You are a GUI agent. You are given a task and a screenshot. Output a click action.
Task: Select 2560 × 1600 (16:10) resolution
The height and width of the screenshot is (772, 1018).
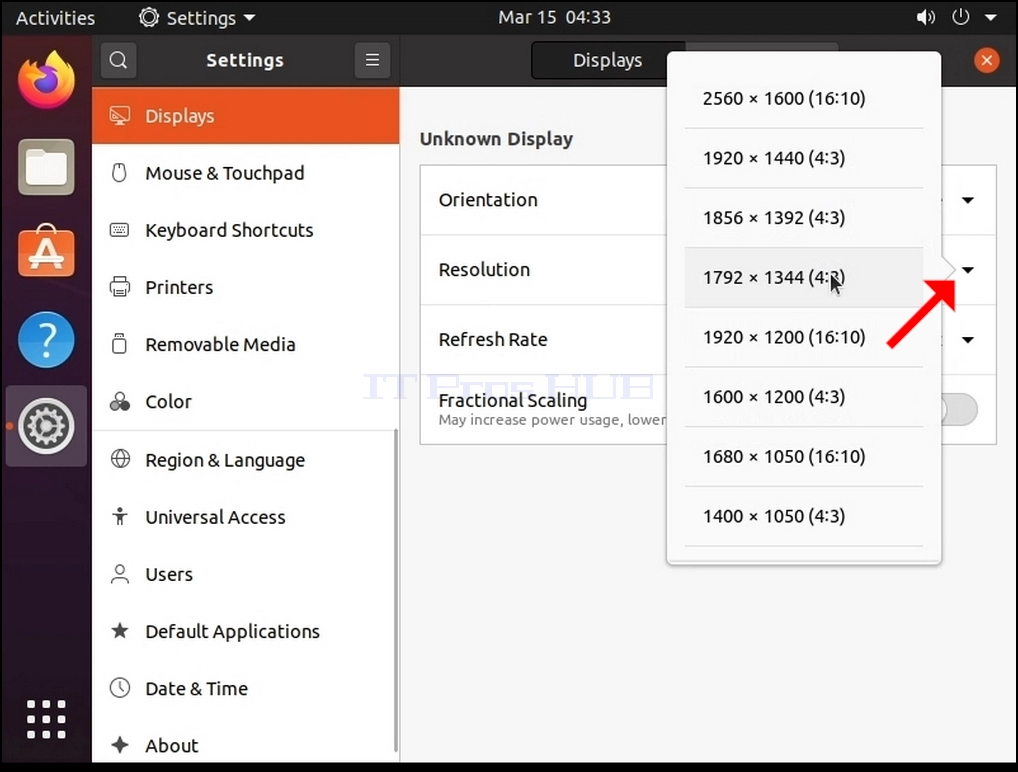pyautogui.click(x=804, y=98)
